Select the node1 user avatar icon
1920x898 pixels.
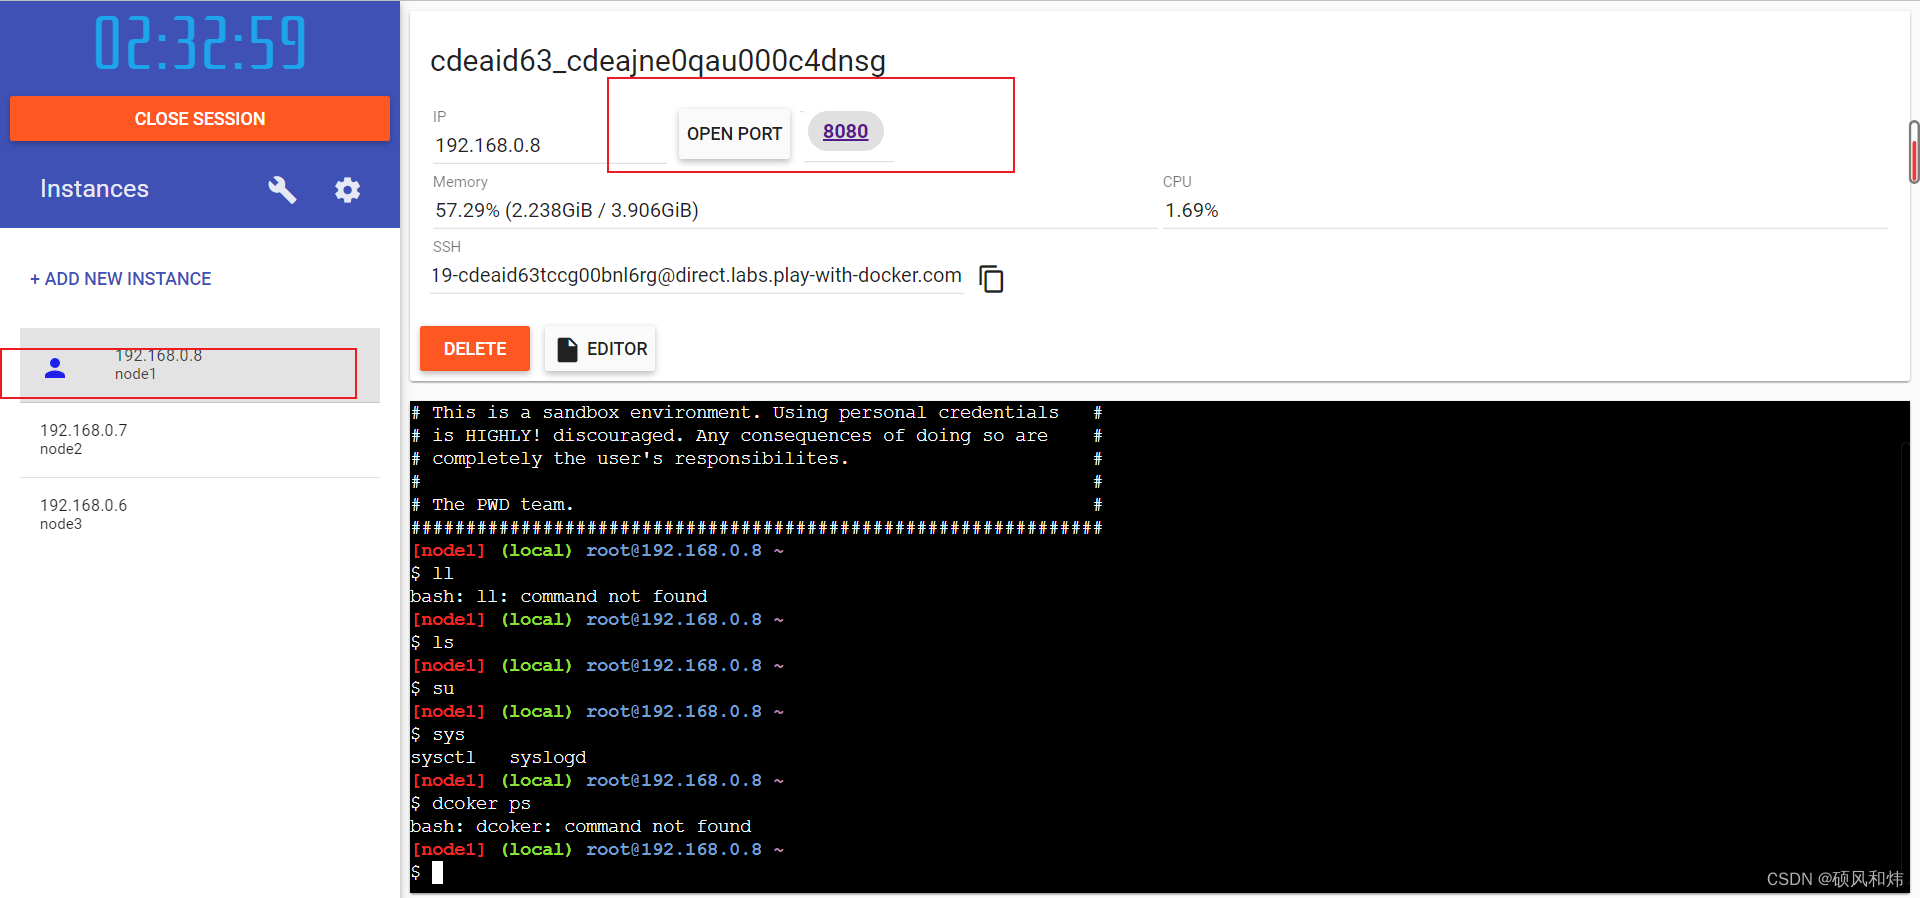pos(55,368)
